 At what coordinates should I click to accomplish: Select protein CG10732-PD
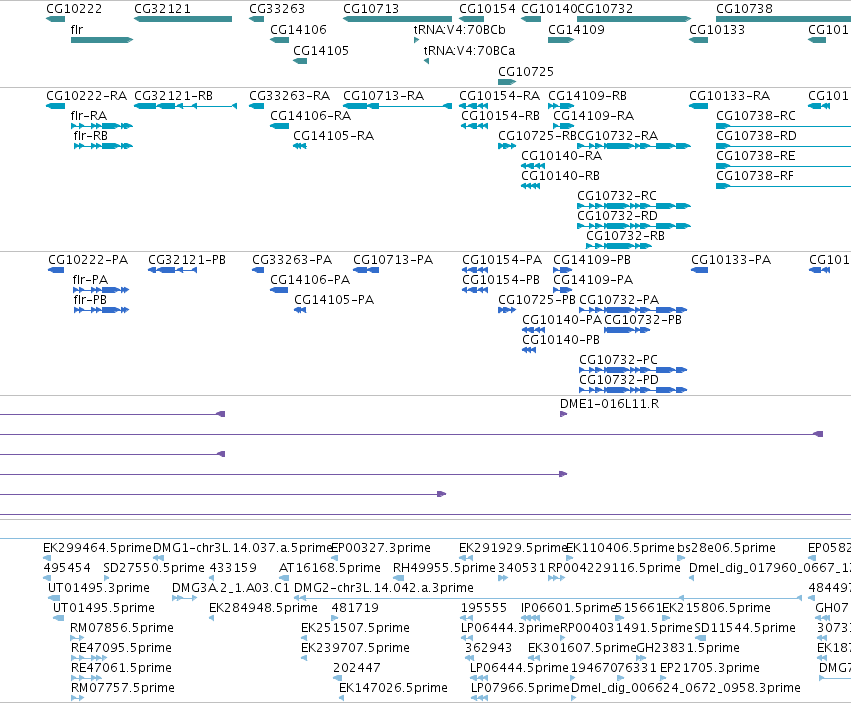[x=619, y=381]
